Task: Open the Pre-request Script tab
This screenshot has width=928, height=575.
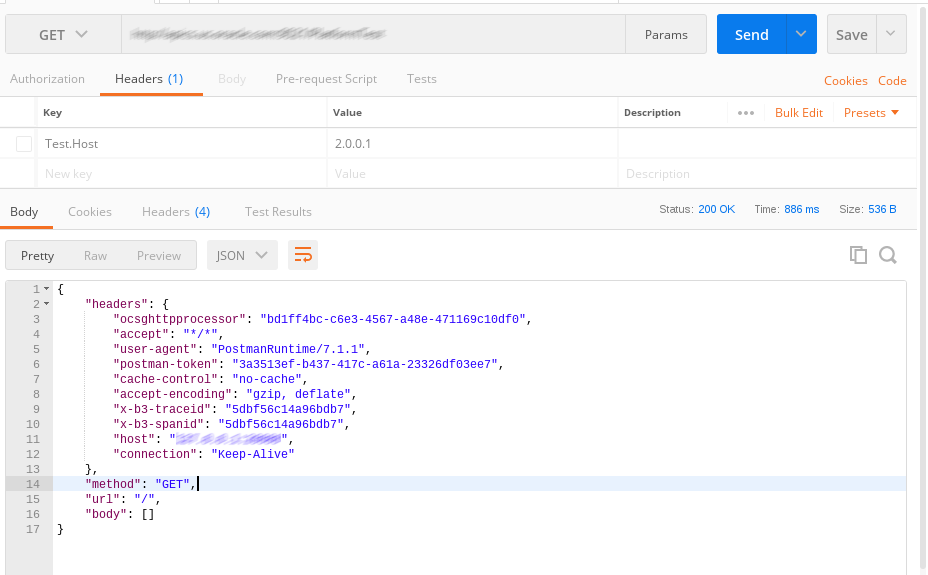Action: 326,79
